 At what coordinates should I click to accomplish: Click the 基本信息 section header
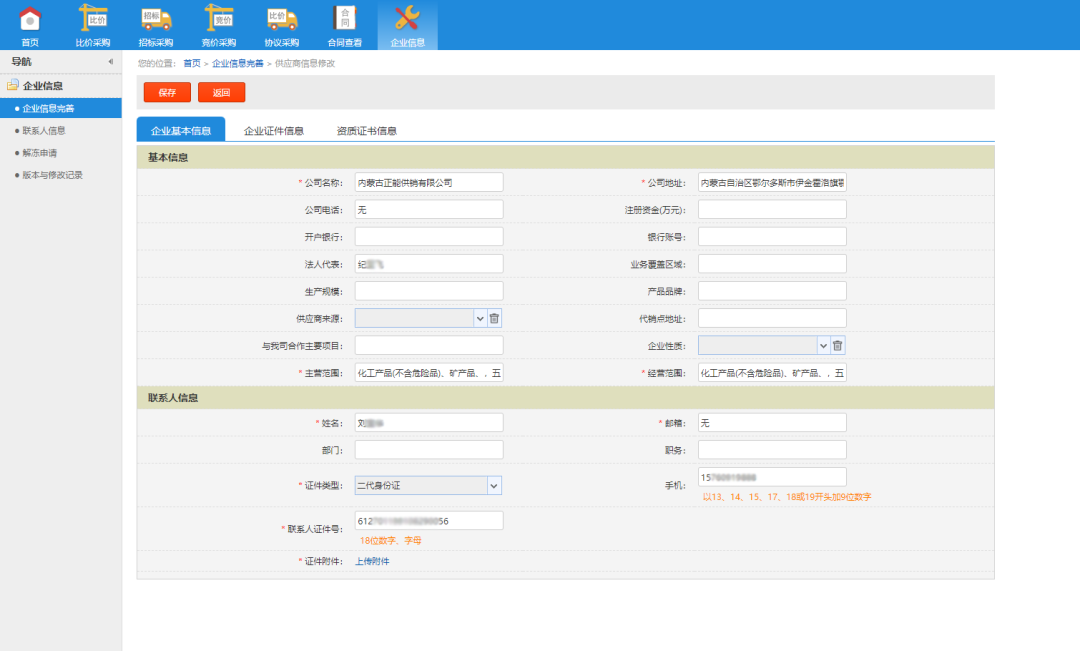(x=565, y=157)
